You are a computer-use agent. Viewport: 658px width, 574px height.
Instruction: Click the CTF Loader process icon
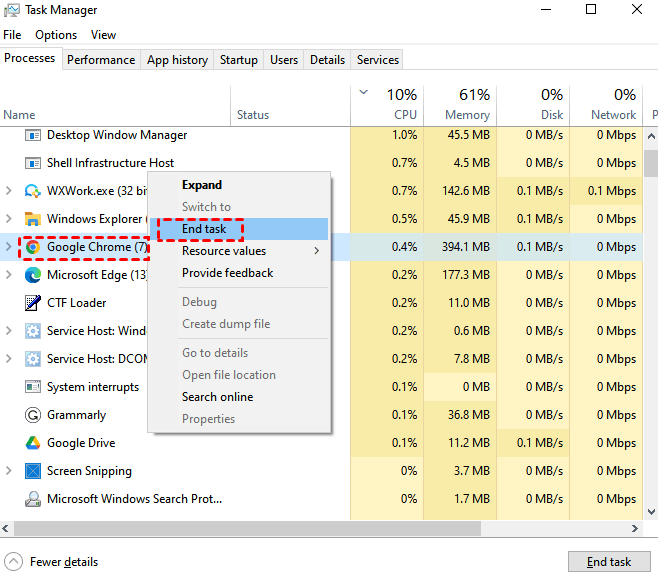coord(32,303)
